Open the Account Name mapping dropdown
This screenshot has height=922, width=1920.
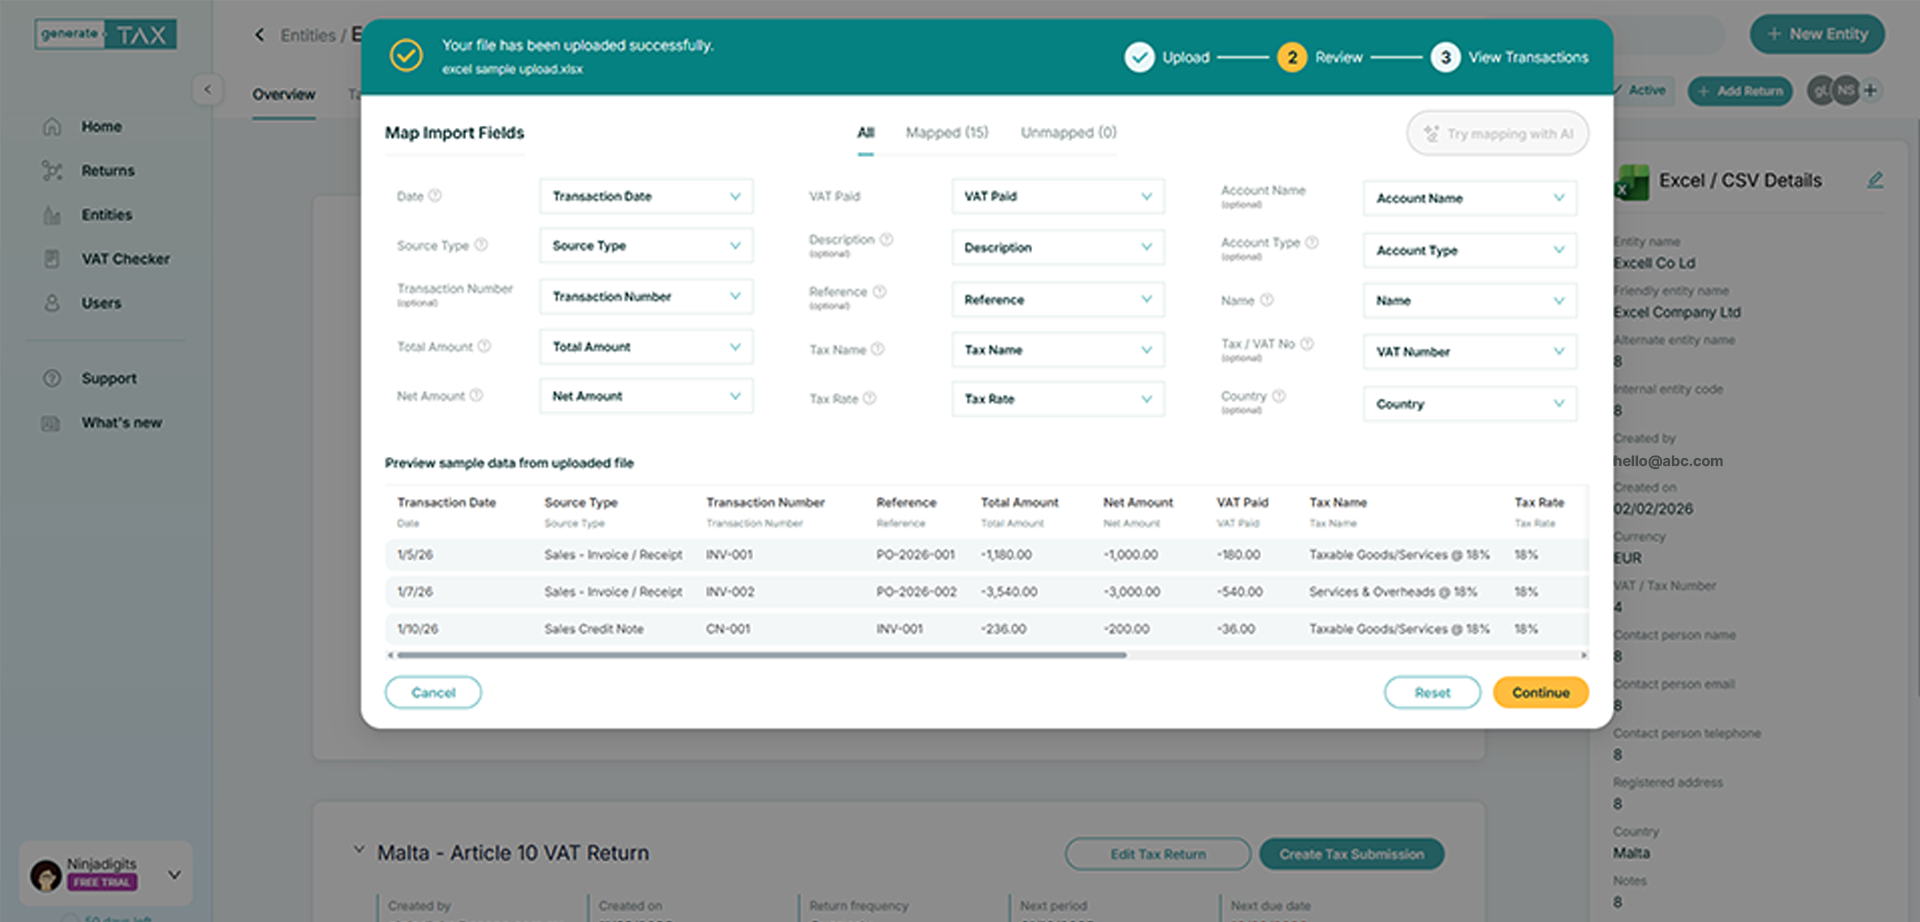(x=1470, y=198)
